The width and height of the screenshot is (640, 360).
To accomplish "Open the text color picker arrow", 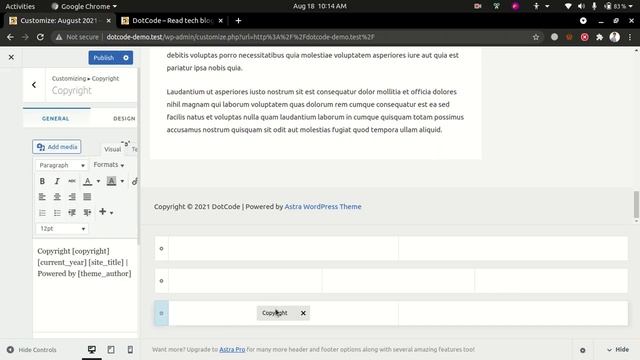I will (98, 181).
